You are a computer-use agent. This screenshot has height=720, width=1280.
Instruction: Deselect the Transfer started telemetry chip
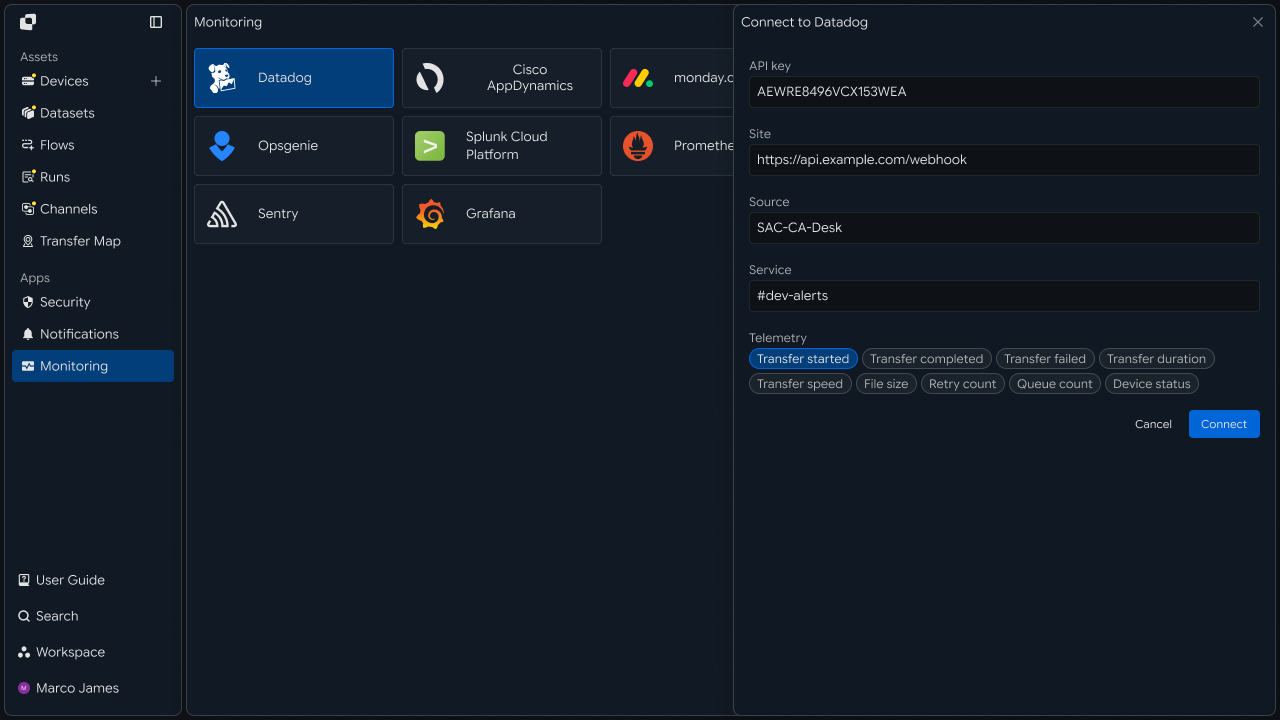[803, 359]
